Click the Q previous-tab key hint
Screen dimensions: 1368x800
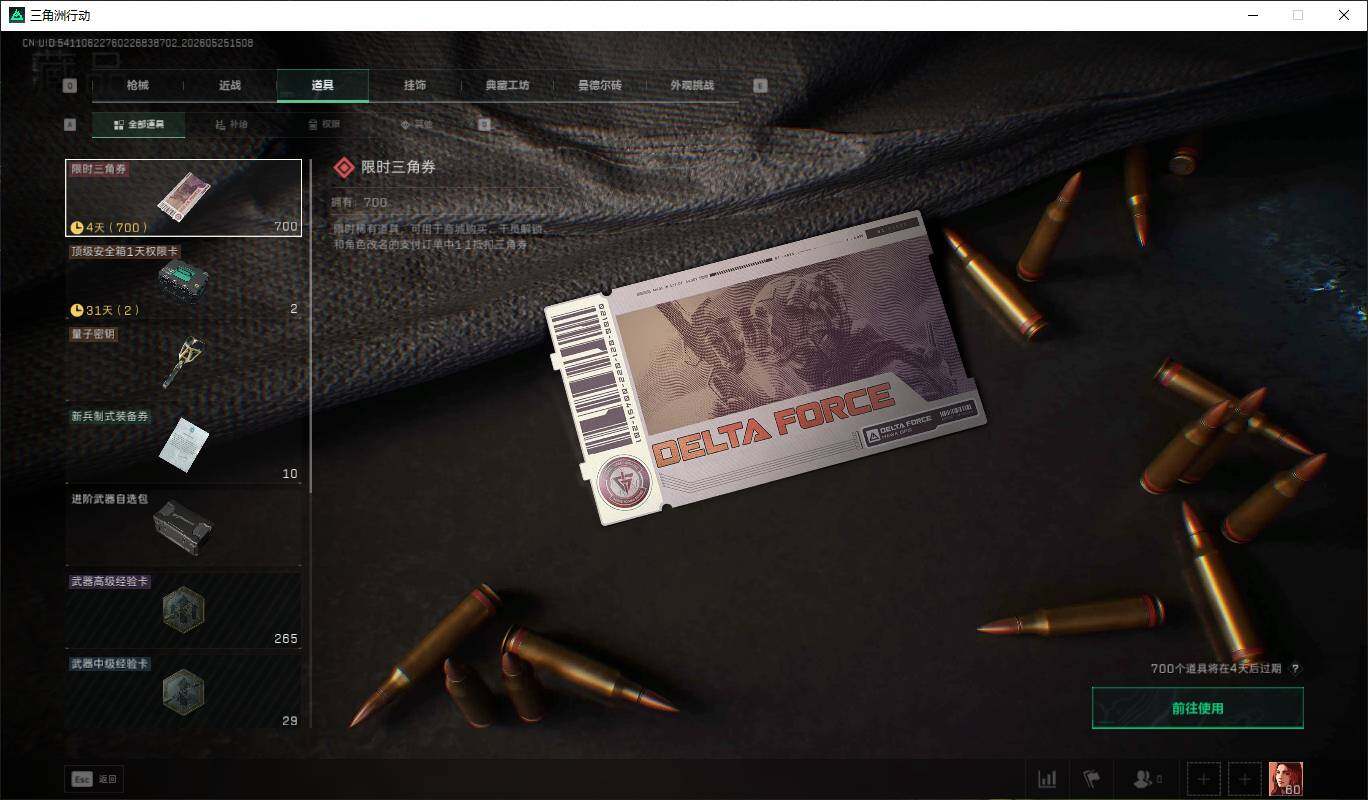[70, 86]
